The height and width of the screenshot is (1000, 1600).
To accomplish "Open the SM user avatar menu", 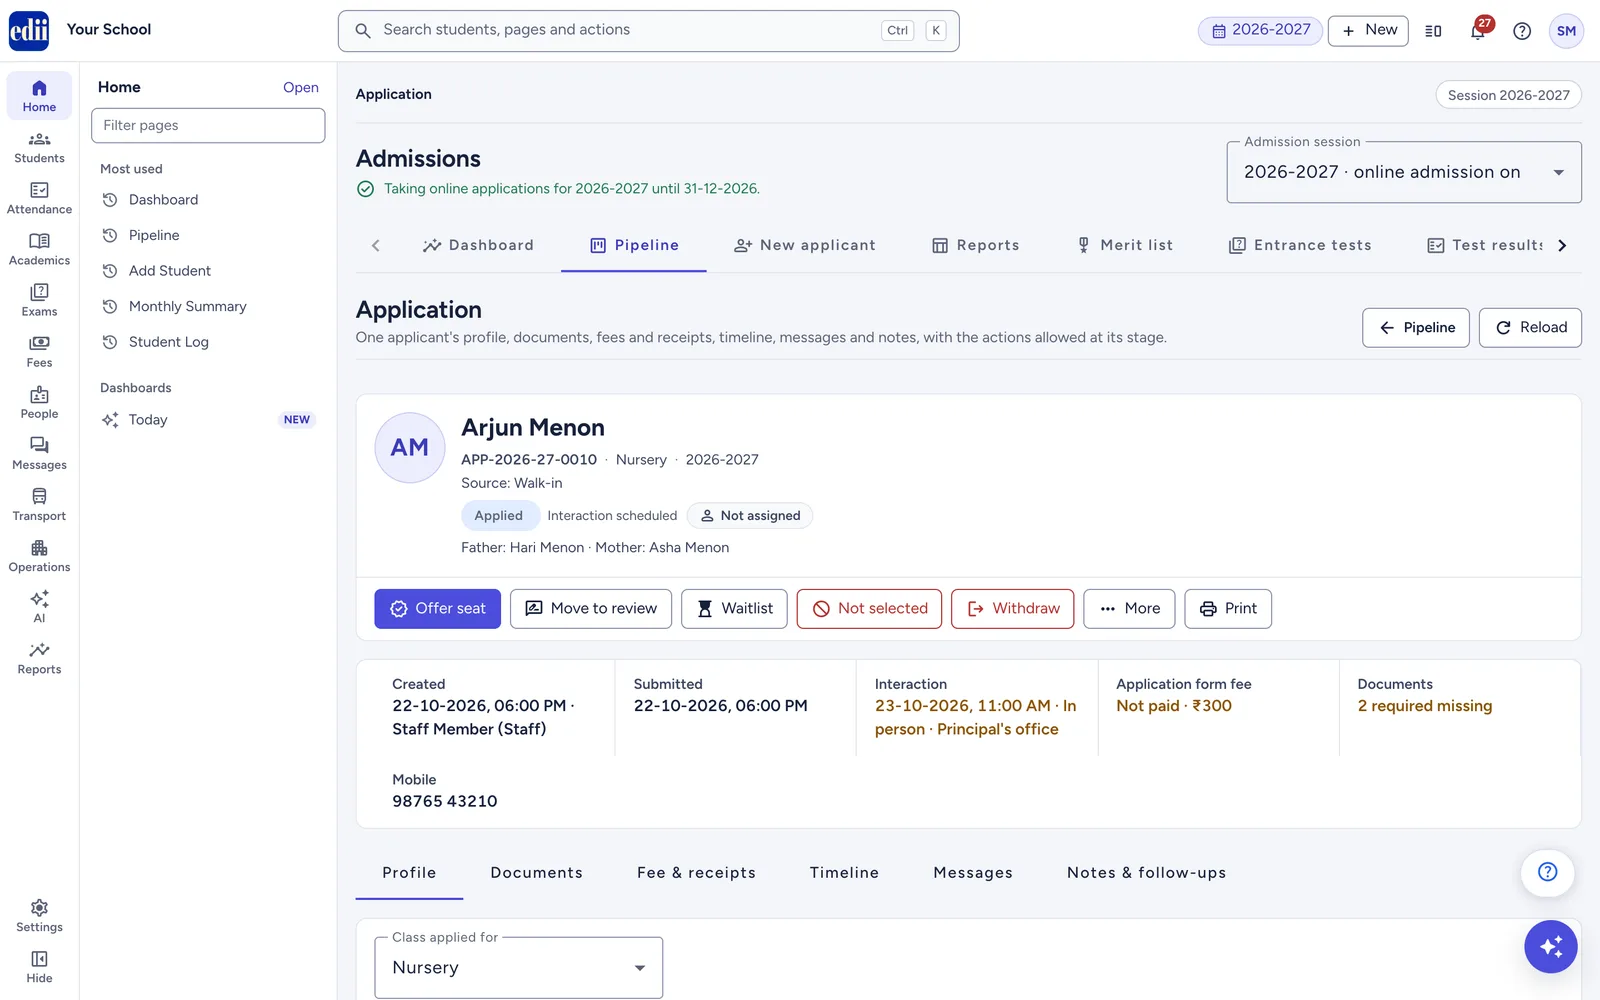I will click(x=1566, y=31).
